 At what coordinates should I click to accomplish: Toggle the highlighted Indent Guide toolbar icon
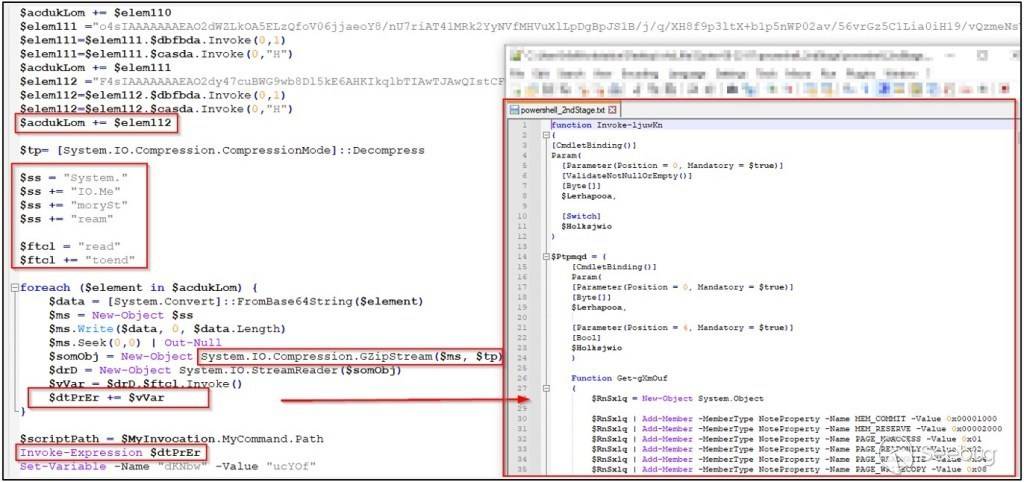884,89
